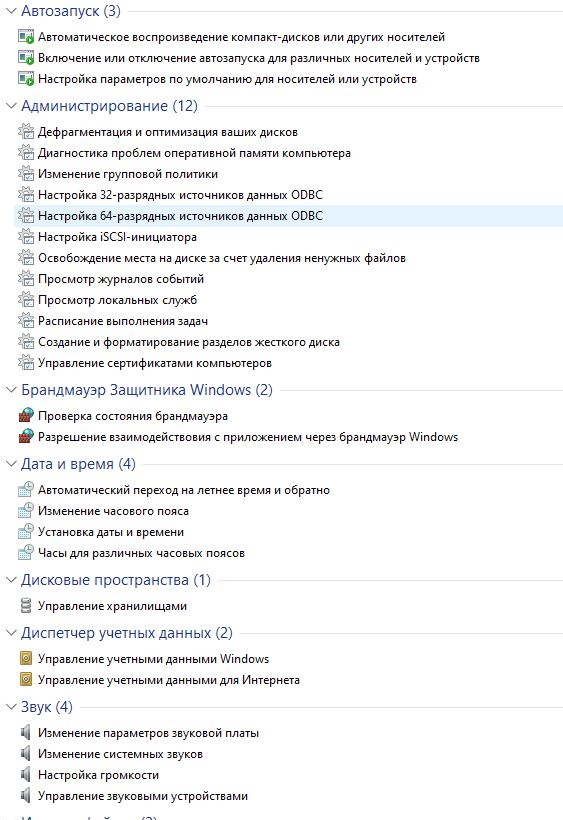
Task: Open Управление звуковыми устройствами
Action: tap(143, 796)
